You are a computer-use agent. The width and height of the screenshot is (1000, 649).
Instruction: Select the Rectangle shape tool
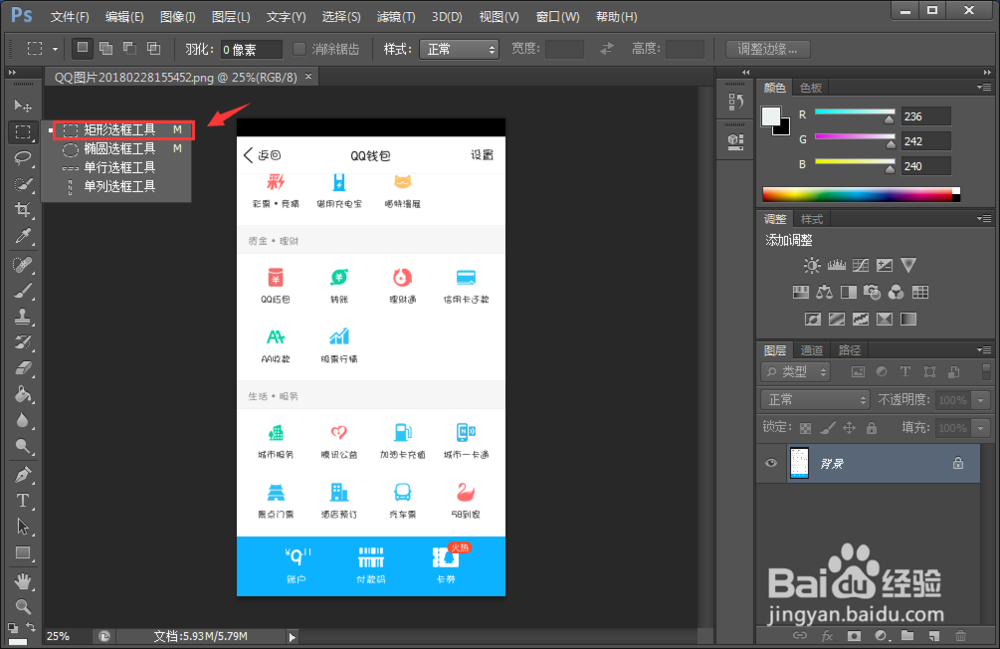[23, 553]
